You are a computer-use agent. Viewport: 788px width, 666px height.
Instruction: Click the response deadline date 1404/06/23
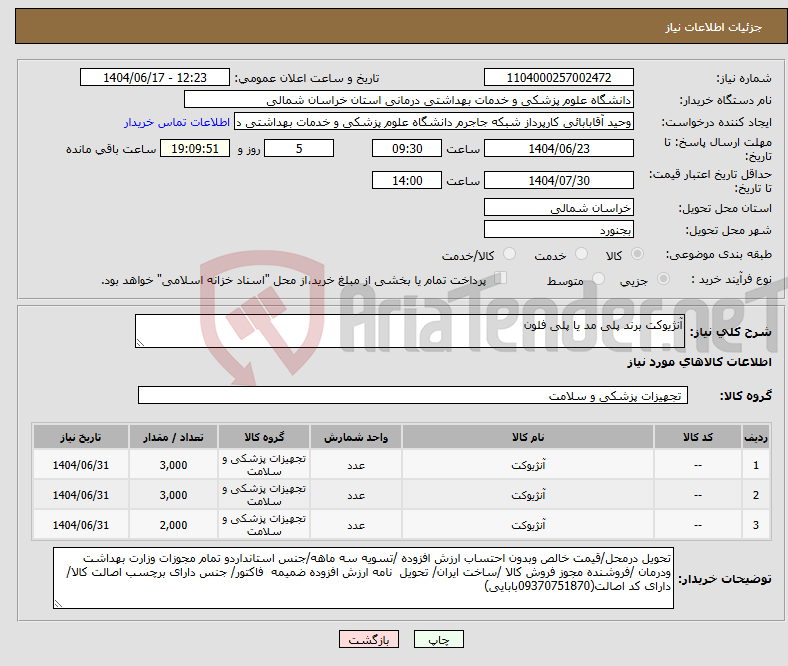(x=558, y=148)
